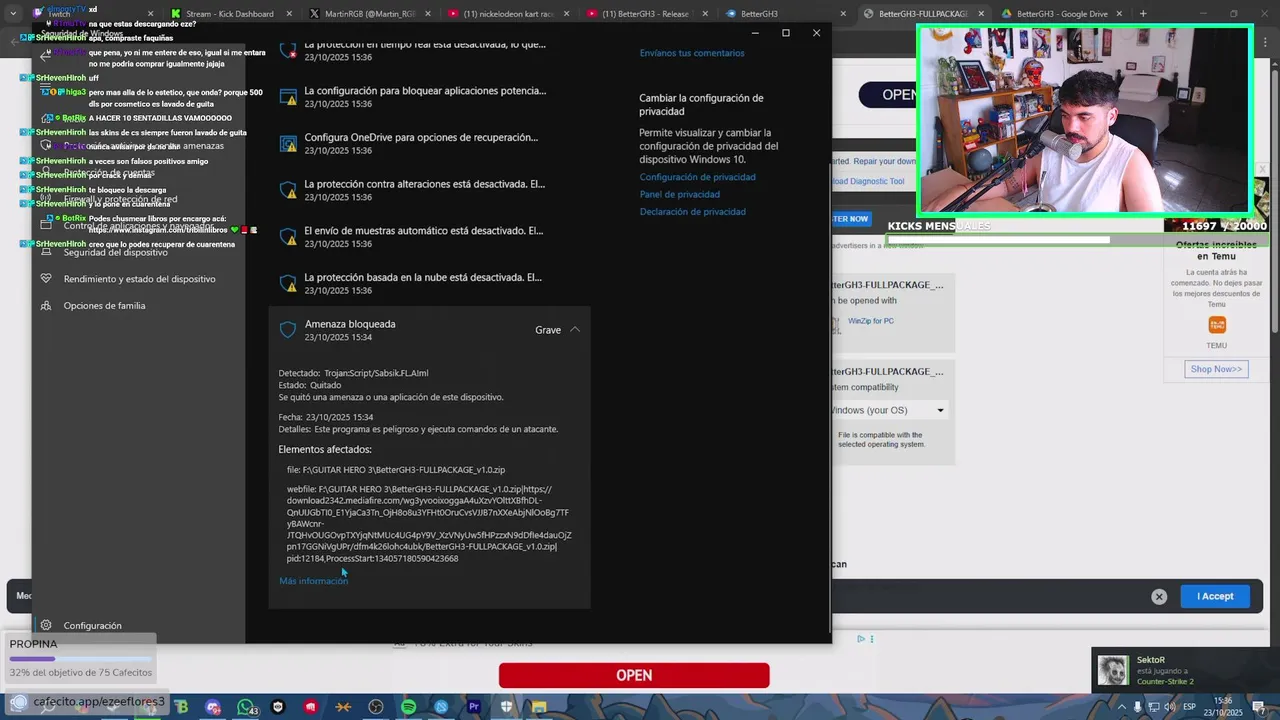Viewport: 1280px width, 720px height.
Task: Open protección basada en la nube notification
Action: pyautogui.click(x=425, y=284)
